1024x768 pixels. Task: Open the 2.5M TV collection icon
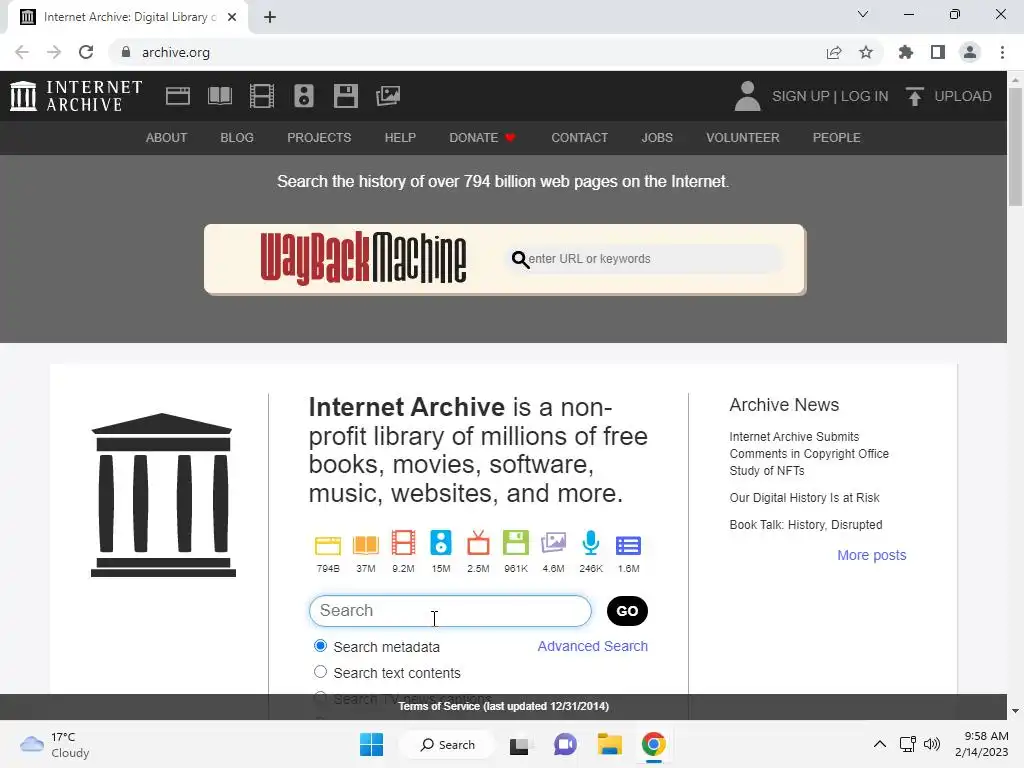478,543
